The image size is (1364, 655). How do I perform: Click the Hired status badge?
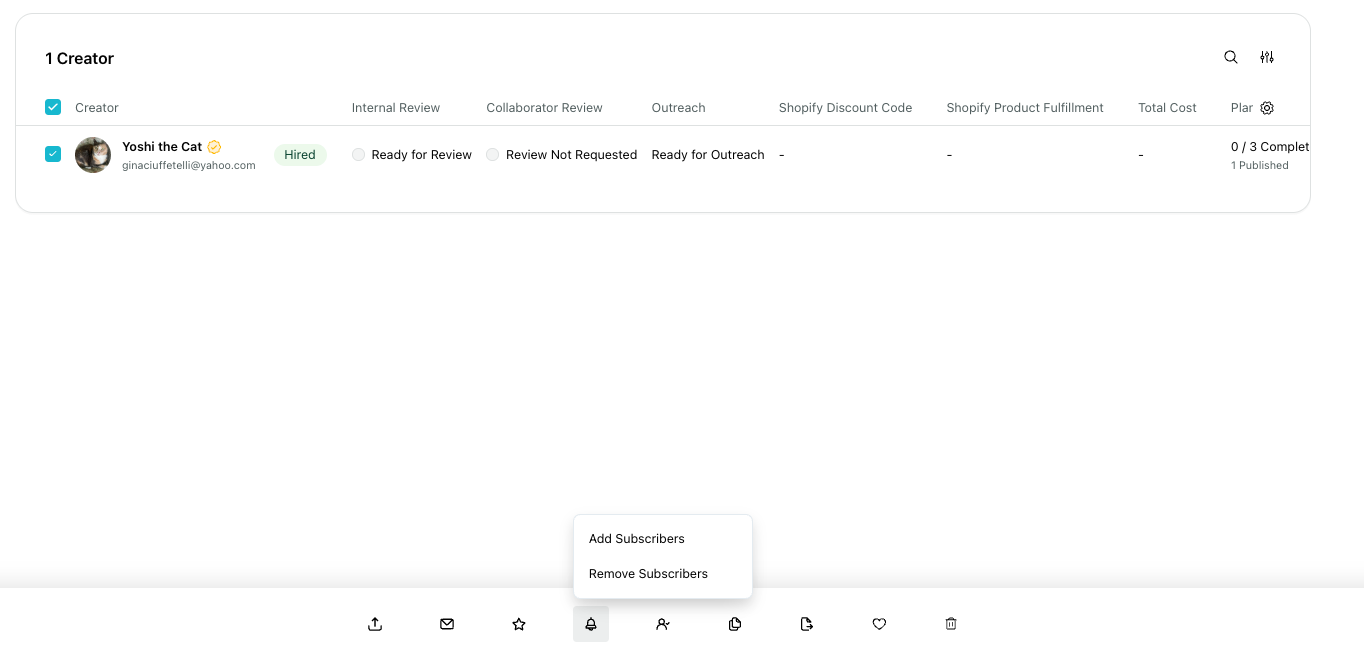point(300,155)
